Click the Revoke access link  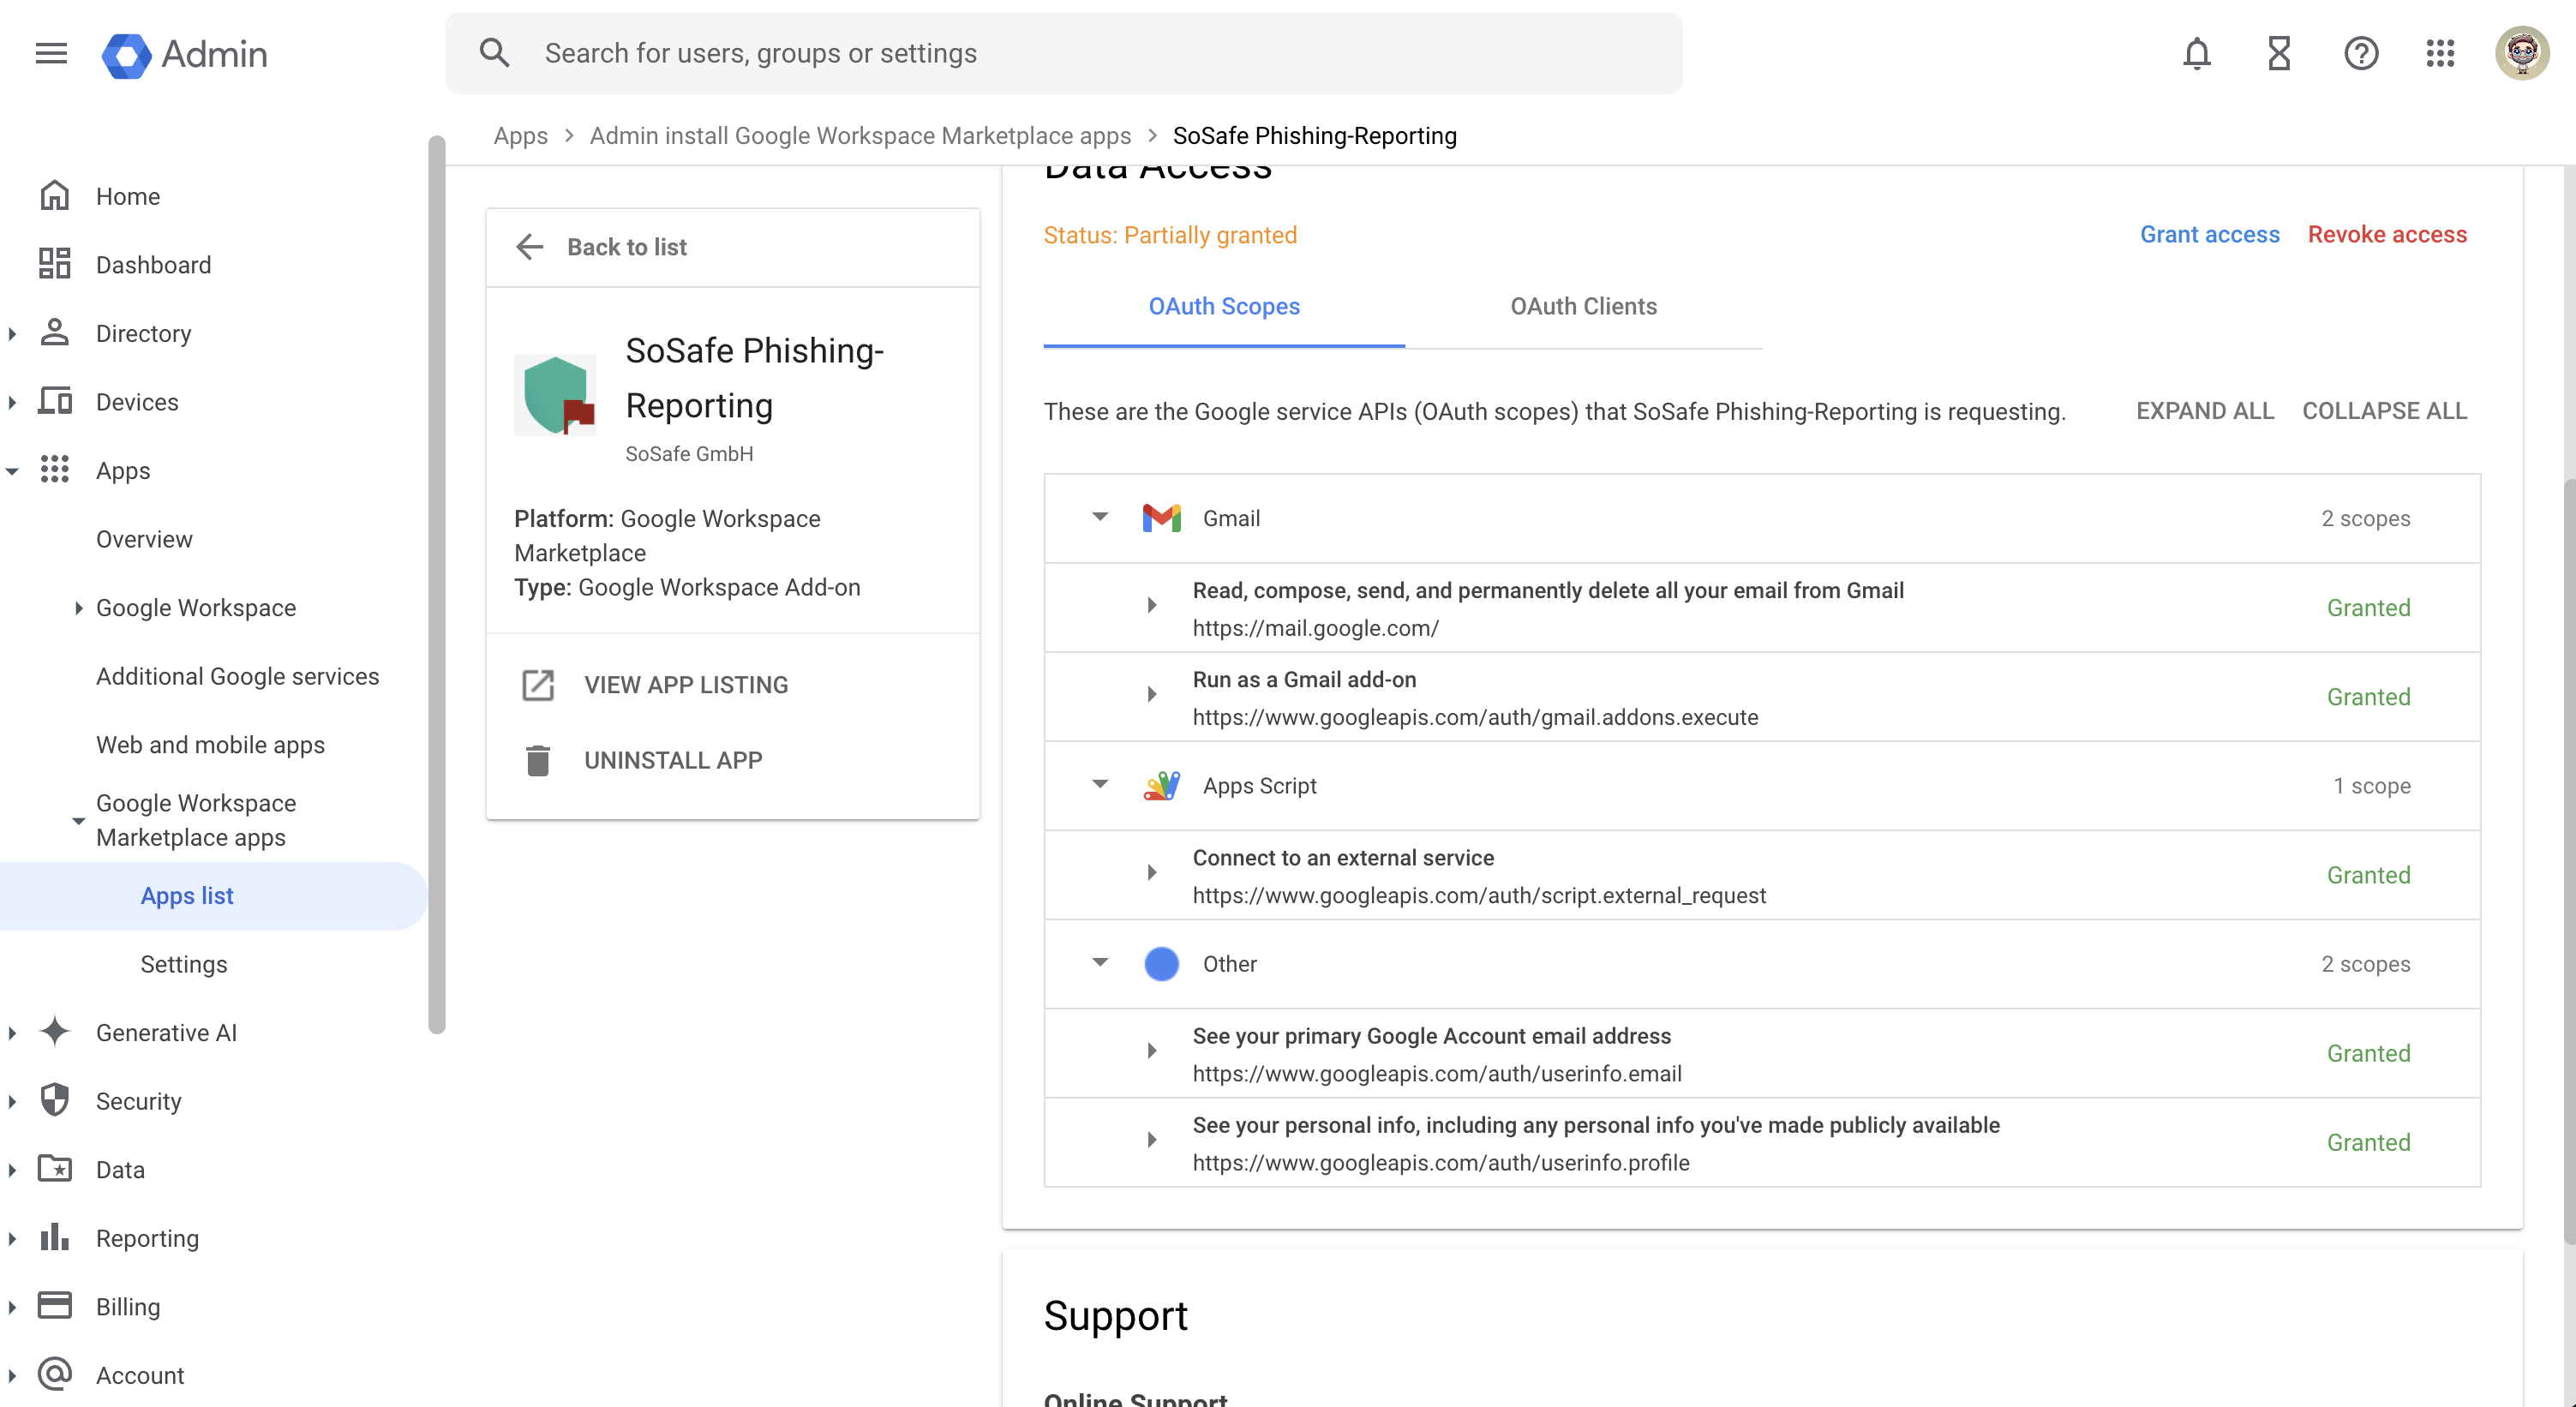click(2387, 235)
